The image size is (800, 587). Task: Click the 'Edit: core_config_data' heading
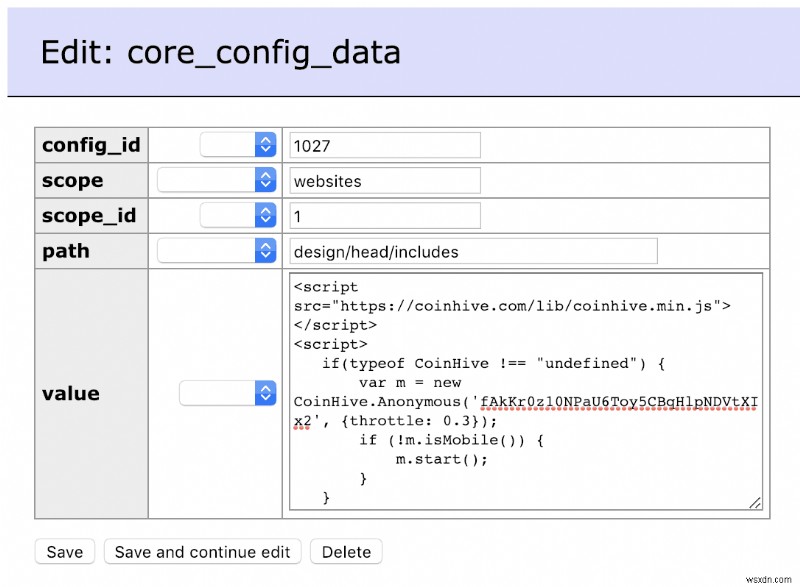coord(220,52)
